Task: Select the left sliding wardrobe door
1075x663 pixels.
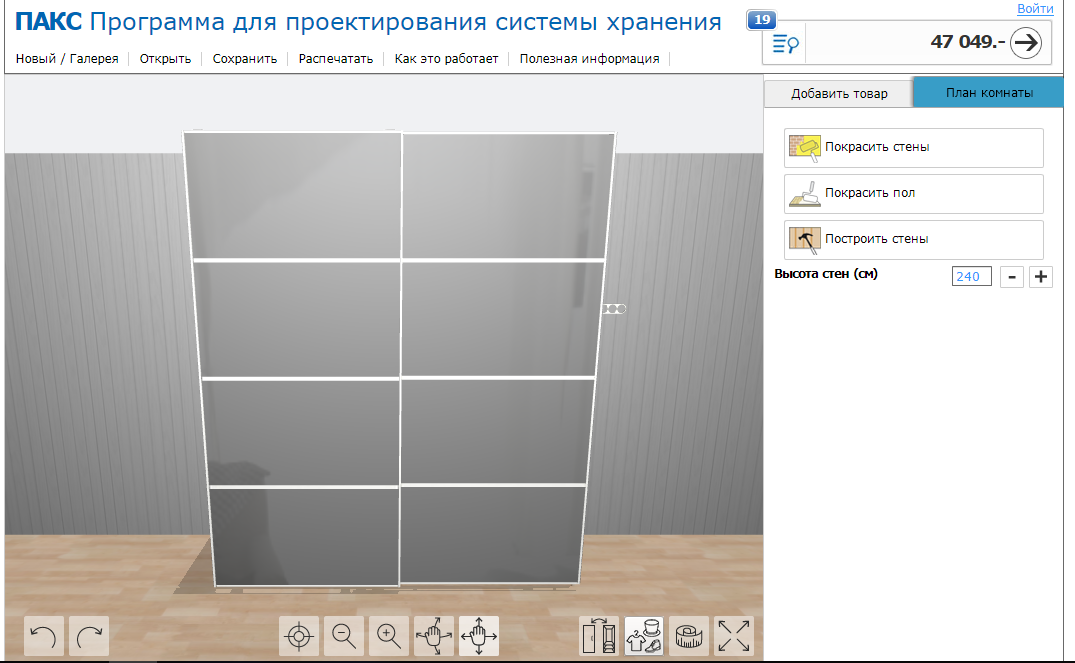Action: click(x=298, y=359)
